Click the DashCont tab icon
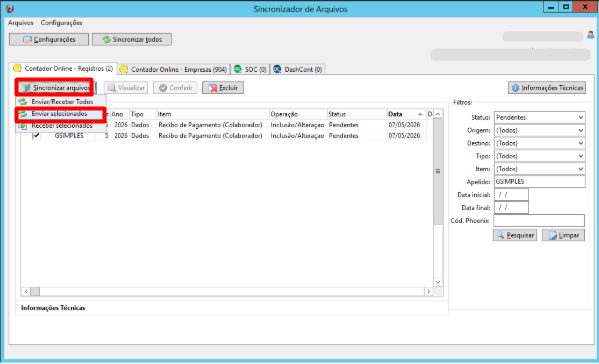 pos(277,69)
